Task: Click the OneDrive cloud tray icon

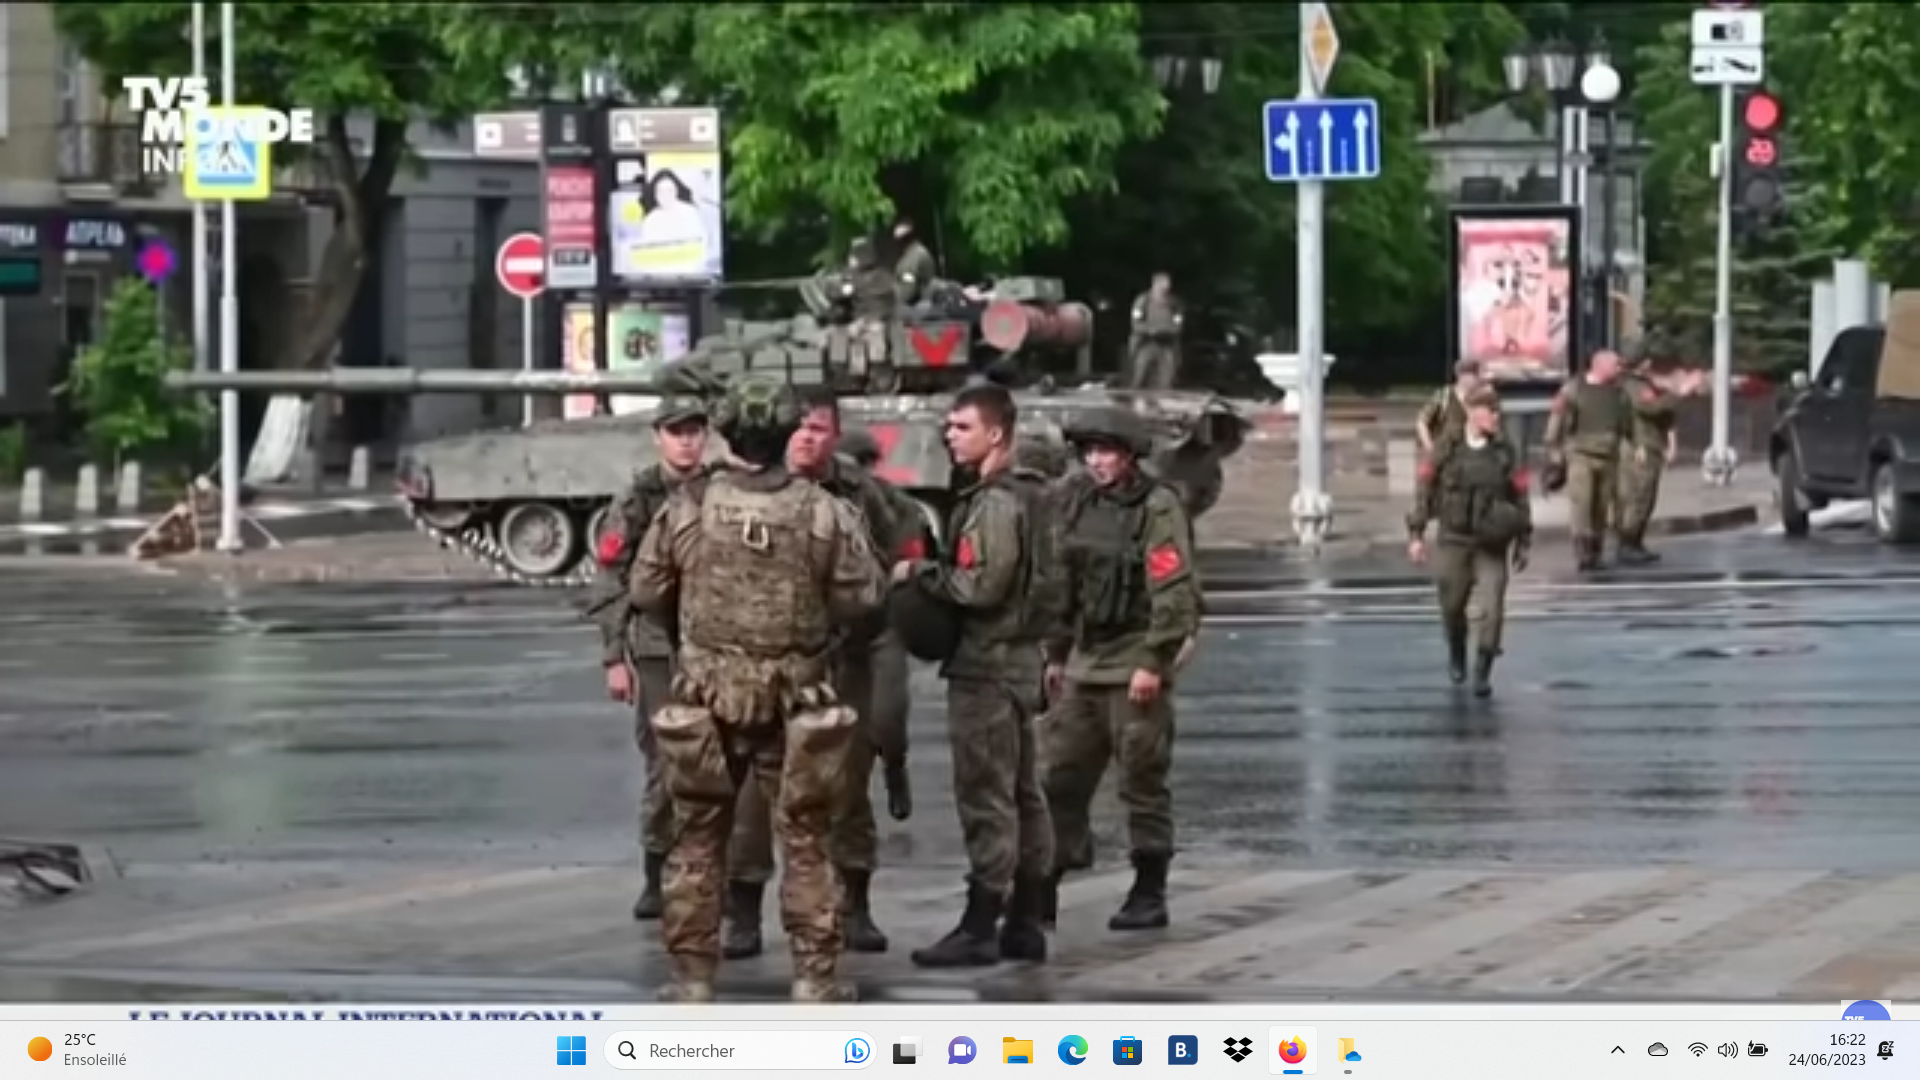Action: [1658, 1050]
